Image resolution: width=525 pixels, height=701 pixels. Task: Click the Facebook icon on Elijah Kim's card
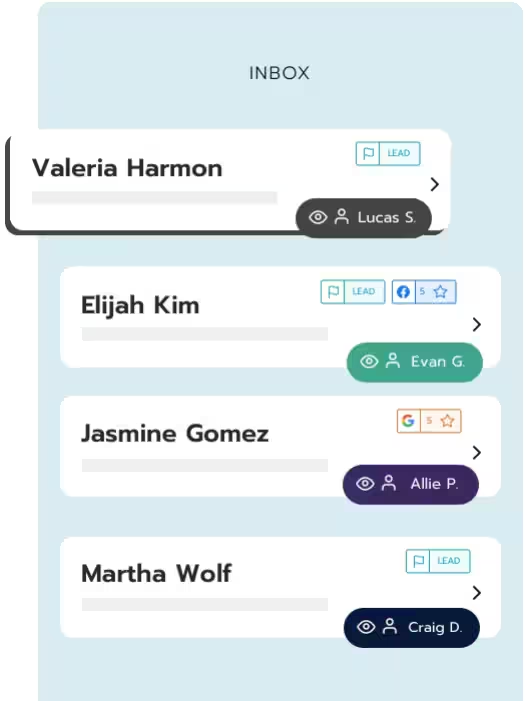[403, 292]
